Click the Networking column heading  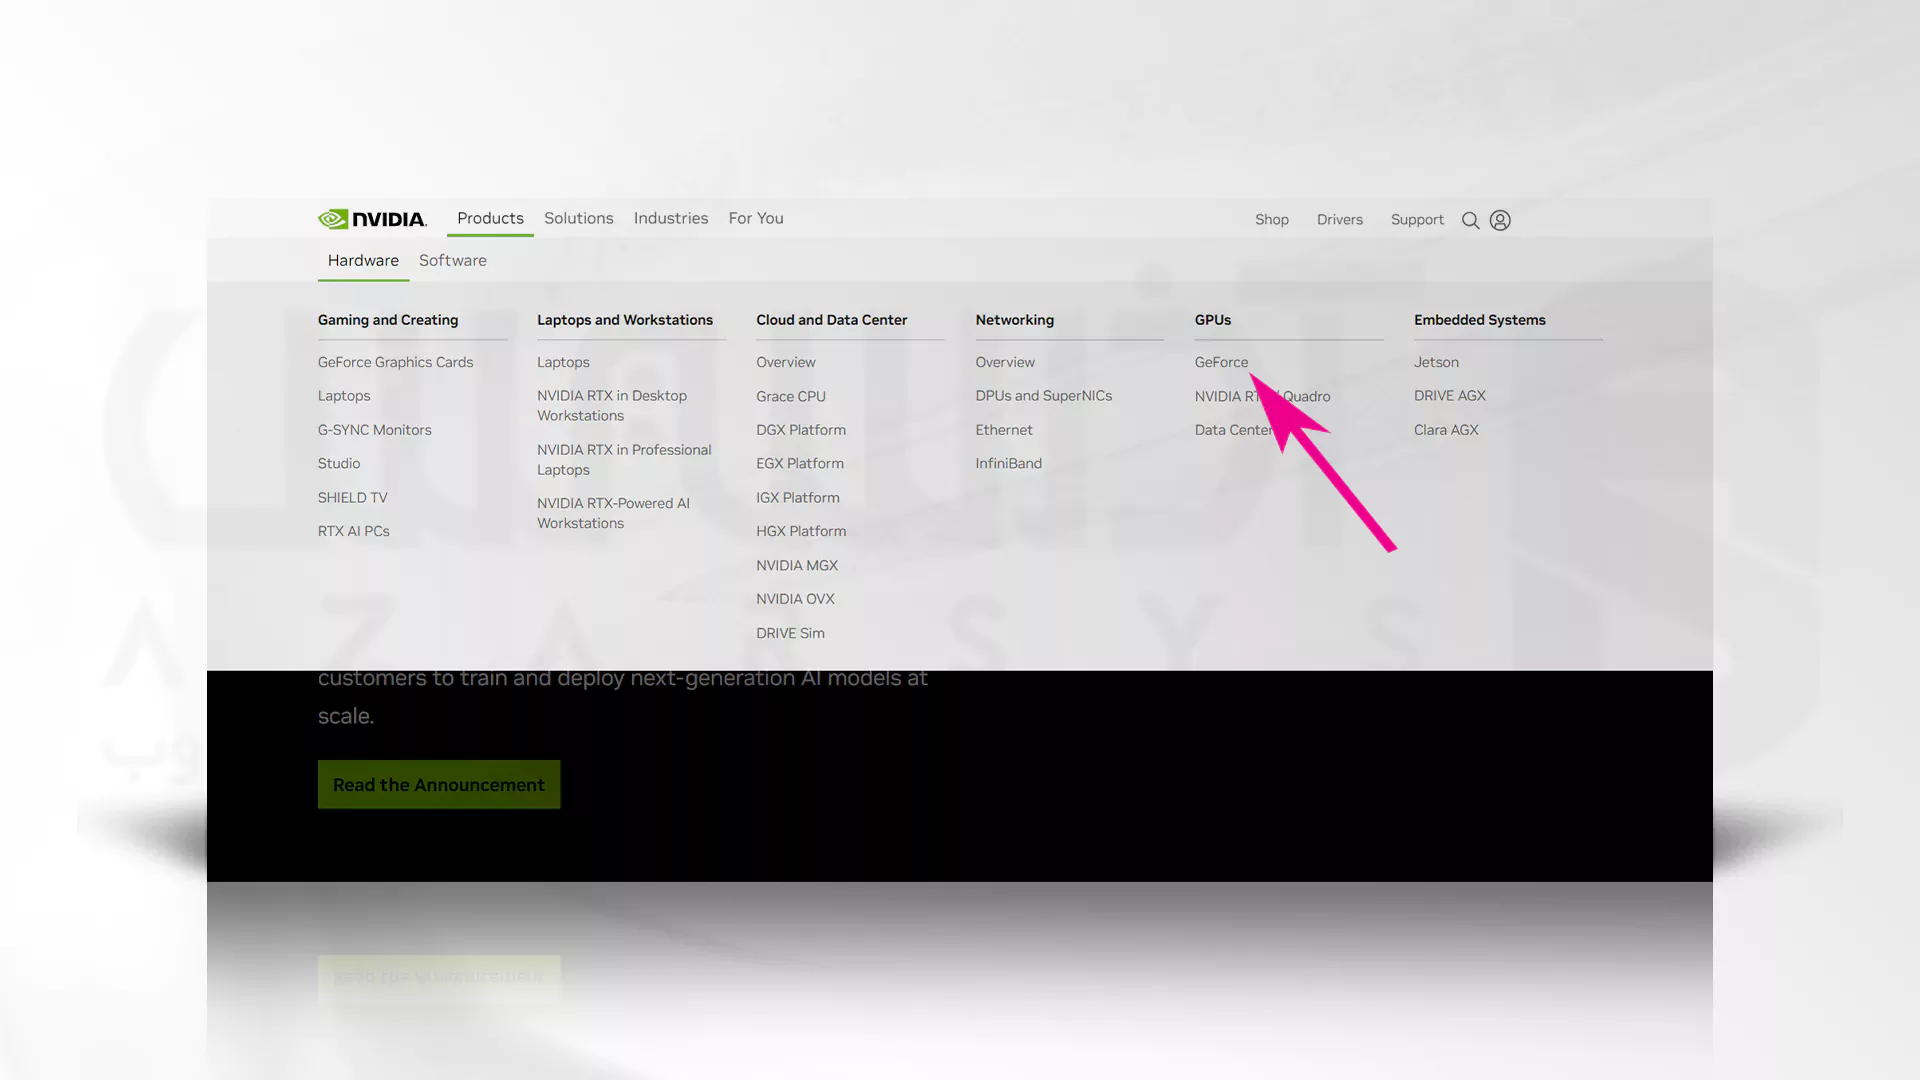[x=1015, y=320]
